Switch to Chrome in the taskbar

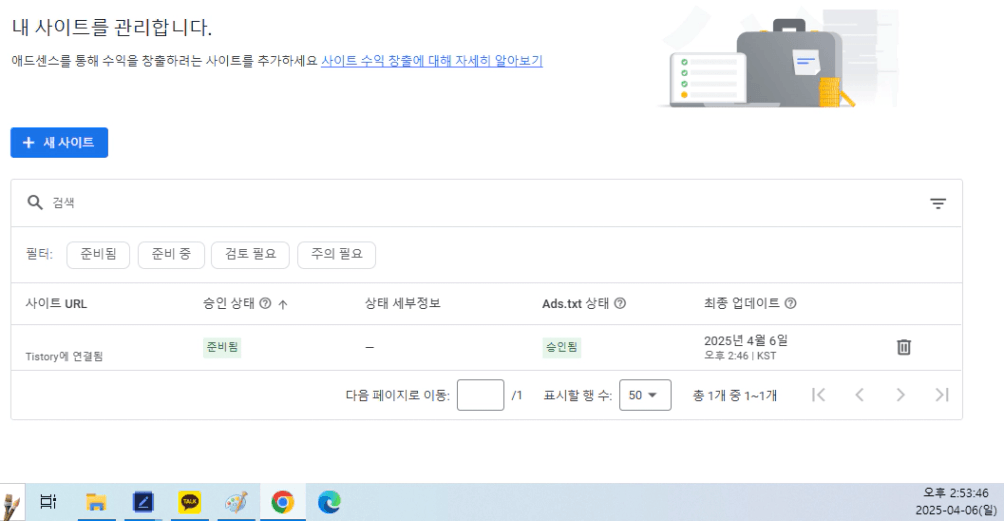click(x=282, y=502)
